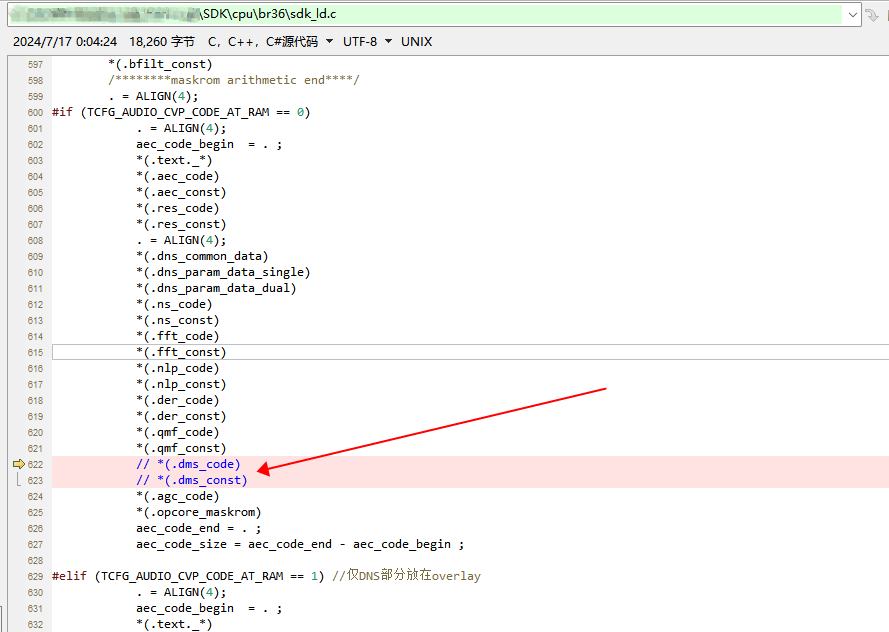
Task: Click the commented line // *(.dms_code)
Action: [x=188, y=464]
